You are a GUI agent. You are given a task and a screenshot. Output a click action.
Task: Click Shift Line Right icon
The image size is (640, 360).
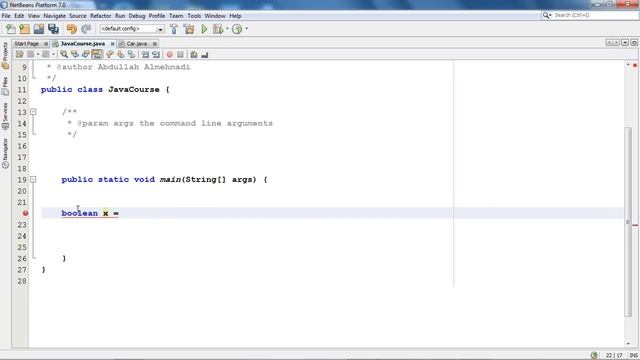point(156,54)
